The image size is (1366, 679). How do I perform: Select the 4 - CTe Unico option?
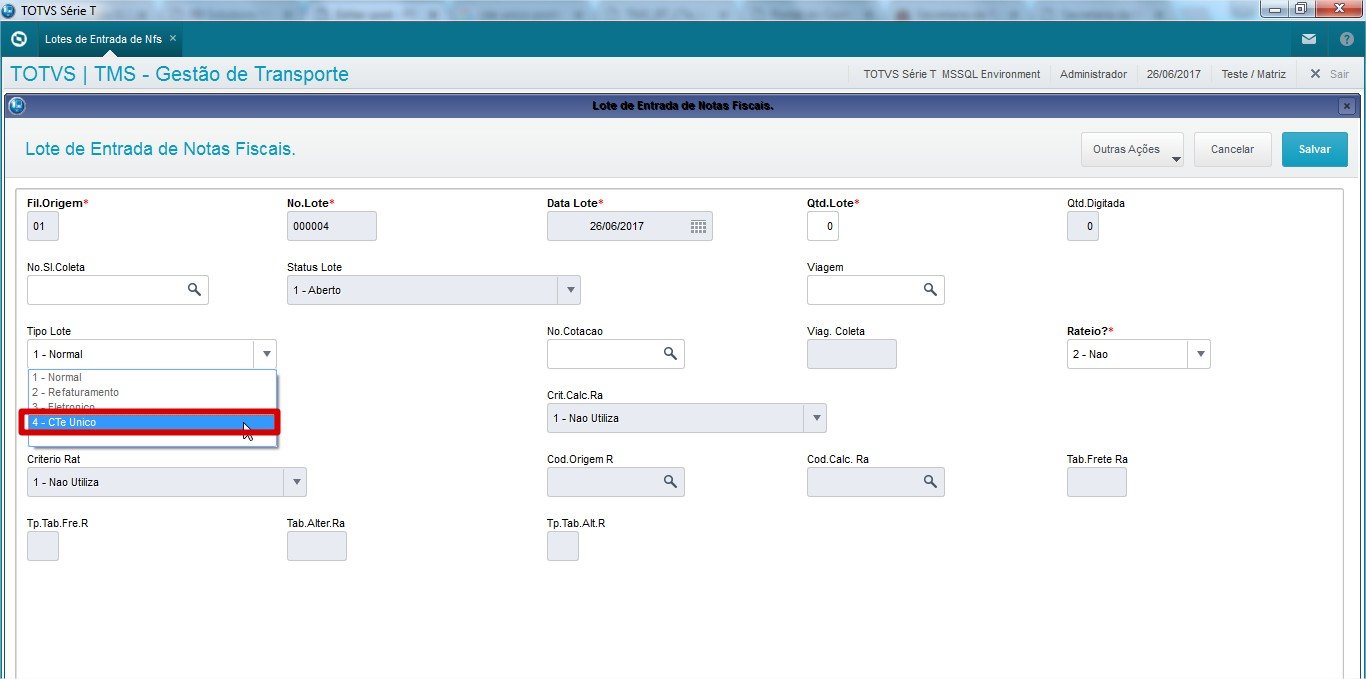point(152,422)
